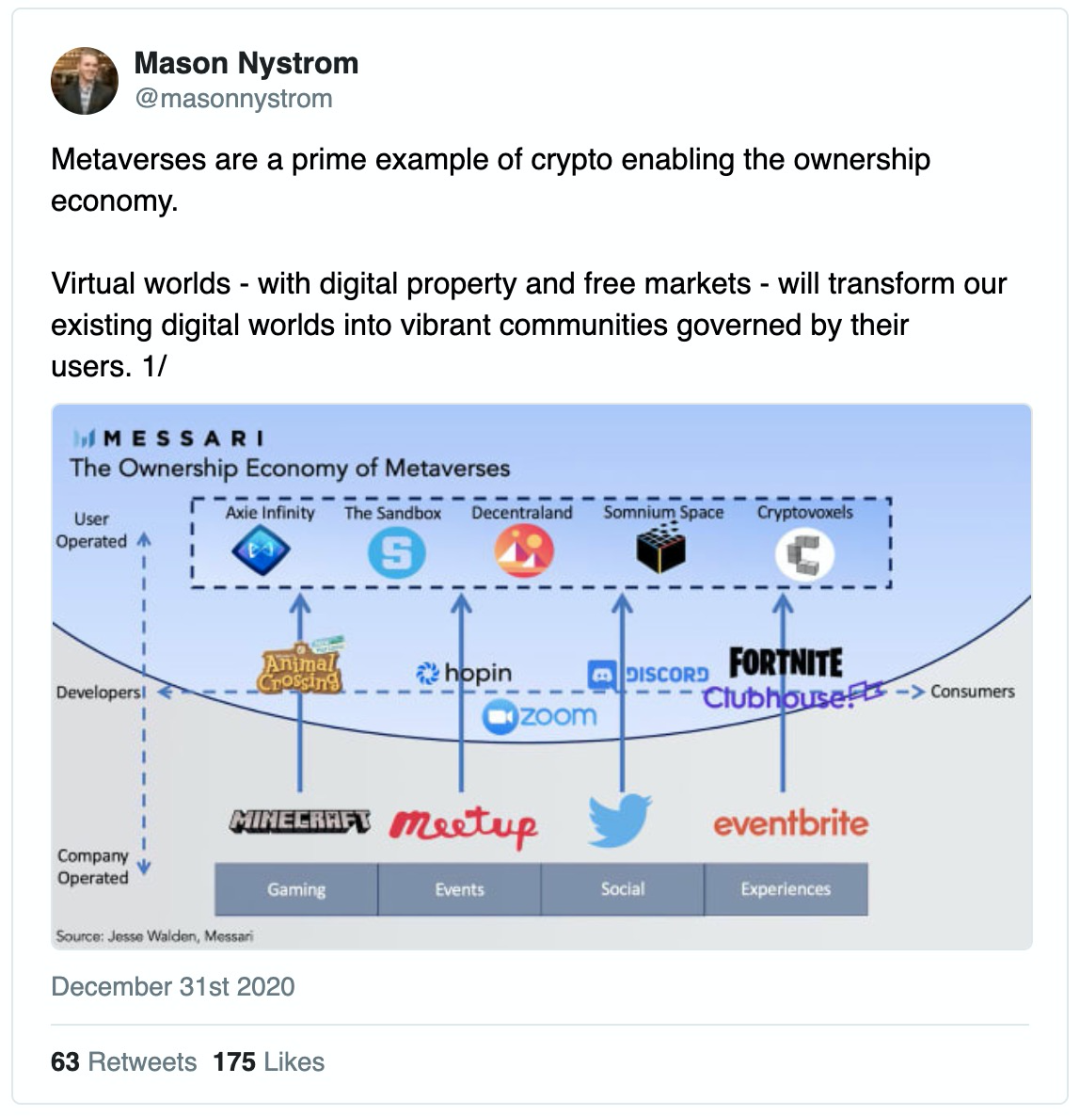Click the Minecraft logo
1080x1116 pixels.
pyautogui.click(x=300, y=820)
